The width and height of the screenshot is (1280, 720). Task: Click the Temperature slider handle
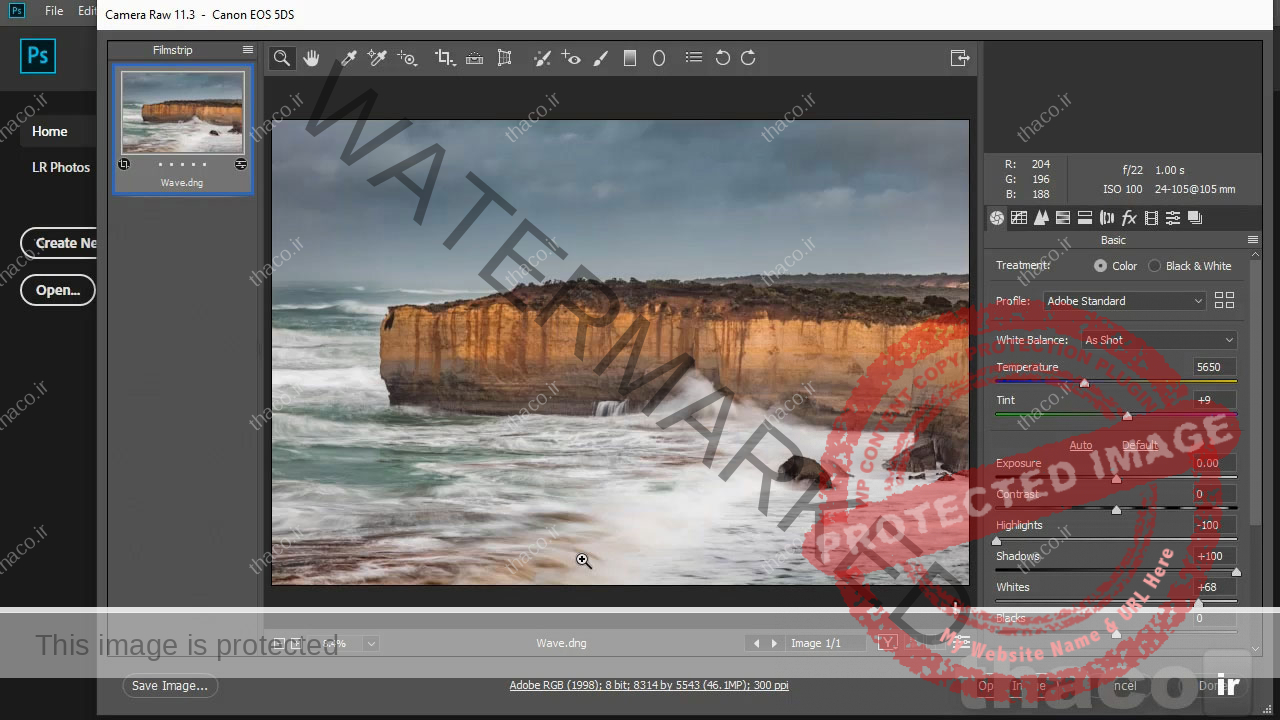(1084, 383)
